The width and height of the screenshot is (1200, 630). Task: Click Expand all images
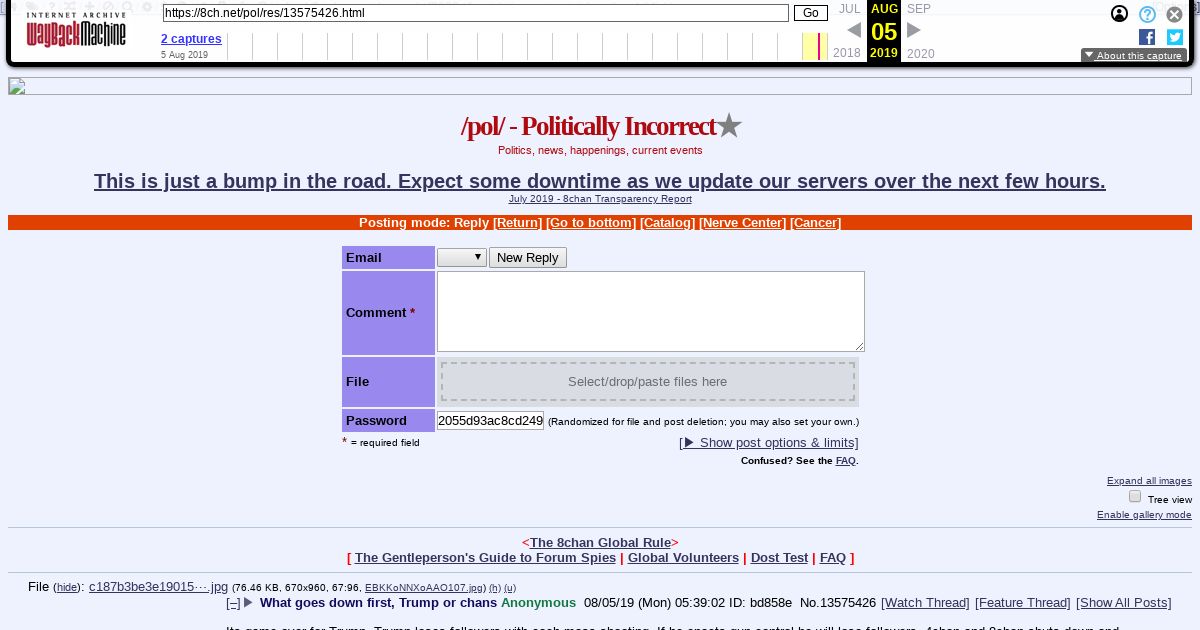[1149, 481]
